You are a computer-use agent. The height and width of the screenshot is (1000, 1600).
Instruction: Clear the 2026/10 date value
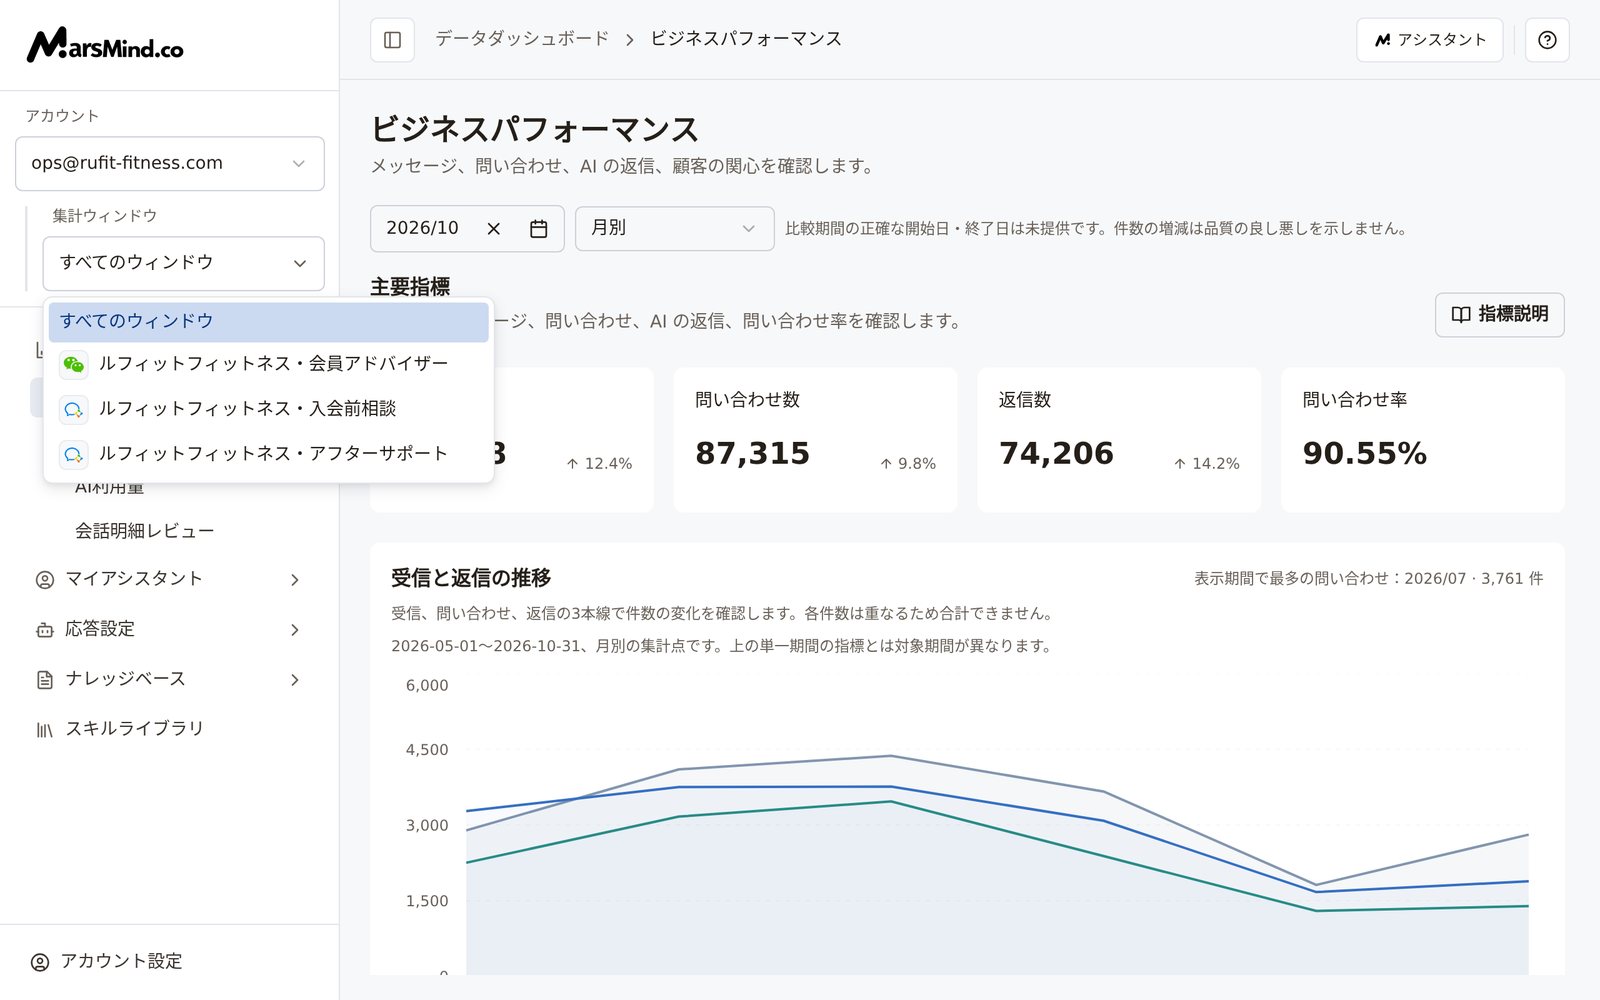(x=494, y=229)
